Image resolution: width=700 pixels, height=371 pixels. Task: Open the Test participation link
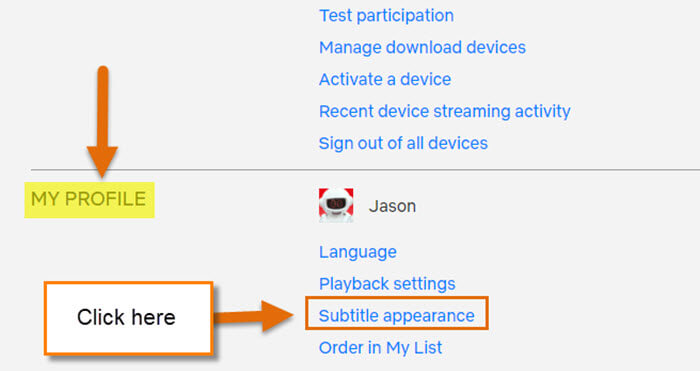click(387, 16)
